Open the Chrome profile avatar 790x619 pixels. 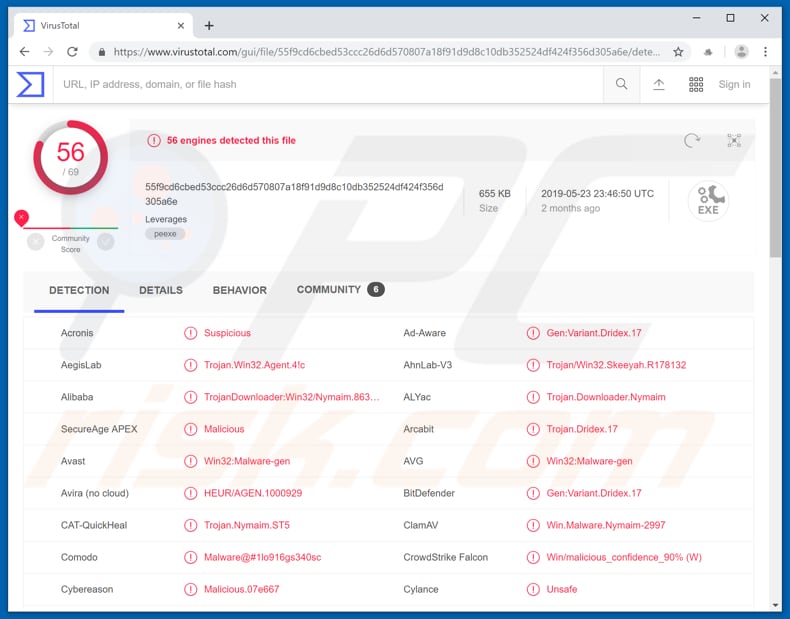click(x=741, y=52)
